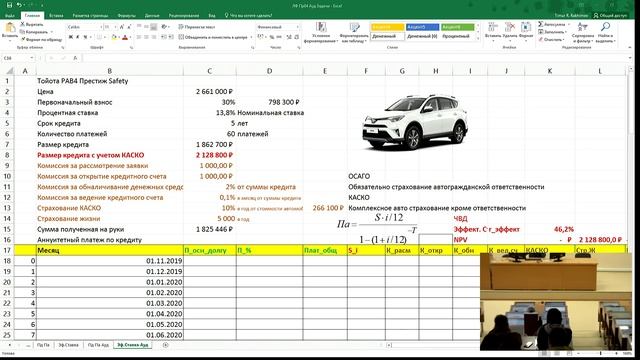Open the Файл tab
The height and width of the screenshot is (360, 640).
[x=10, y=16]
